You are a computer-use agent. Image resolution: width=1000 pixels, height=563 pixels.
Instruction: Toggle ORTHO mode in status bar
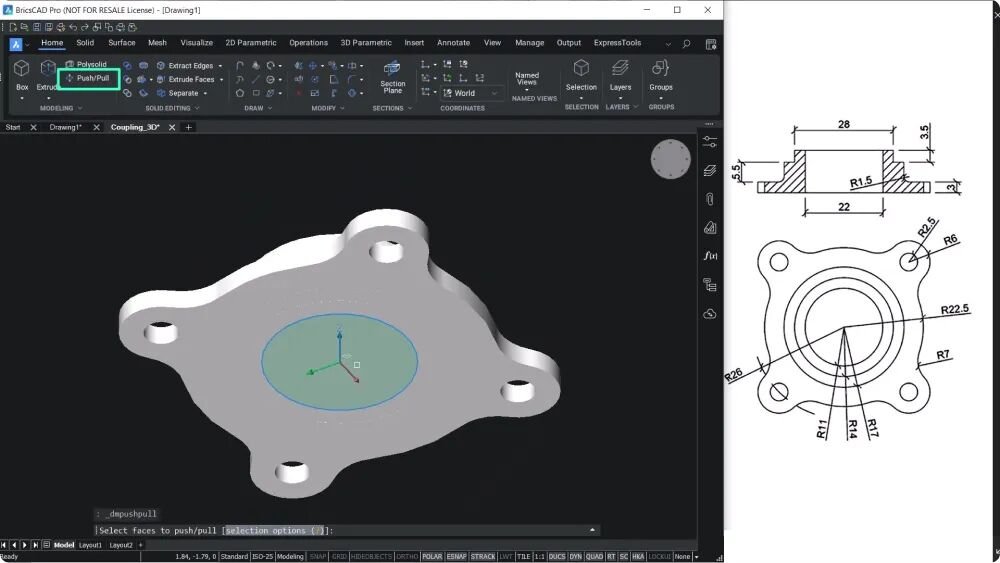coord(407,557)
